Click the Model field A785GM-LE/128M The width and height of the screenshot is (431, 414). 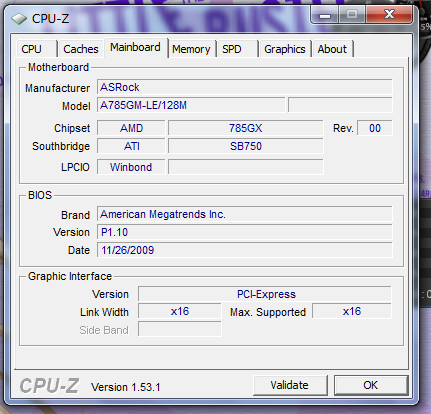[x=191, y=106]
